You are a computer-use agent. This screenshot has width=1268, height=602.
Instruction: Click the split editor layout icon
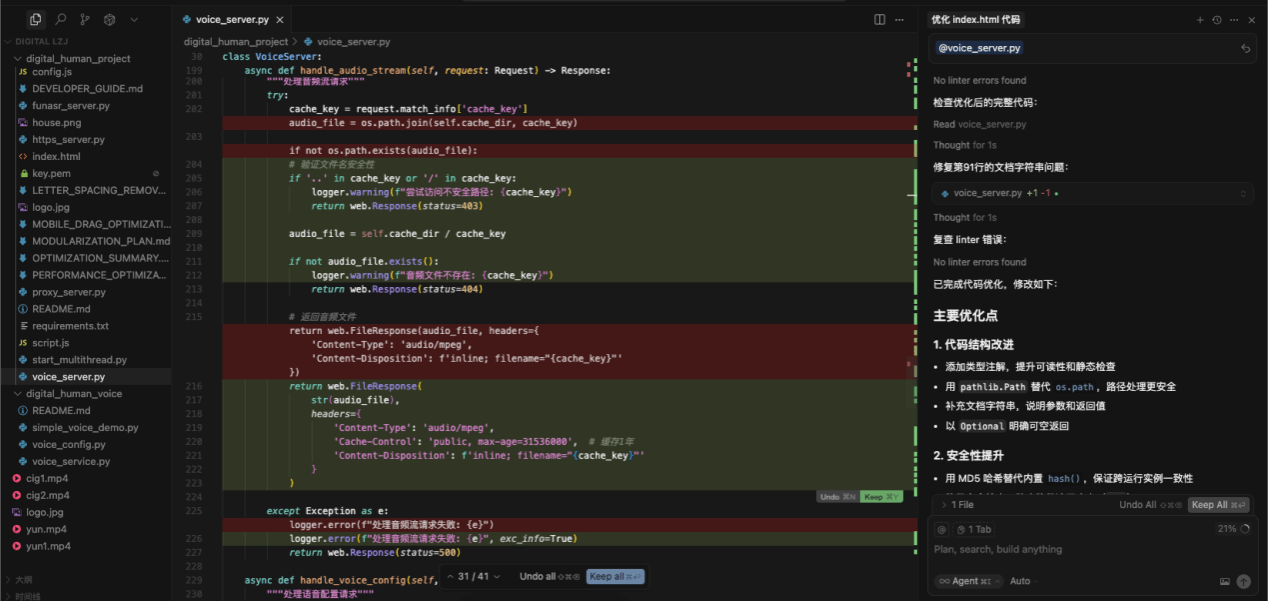coord(880,19)
